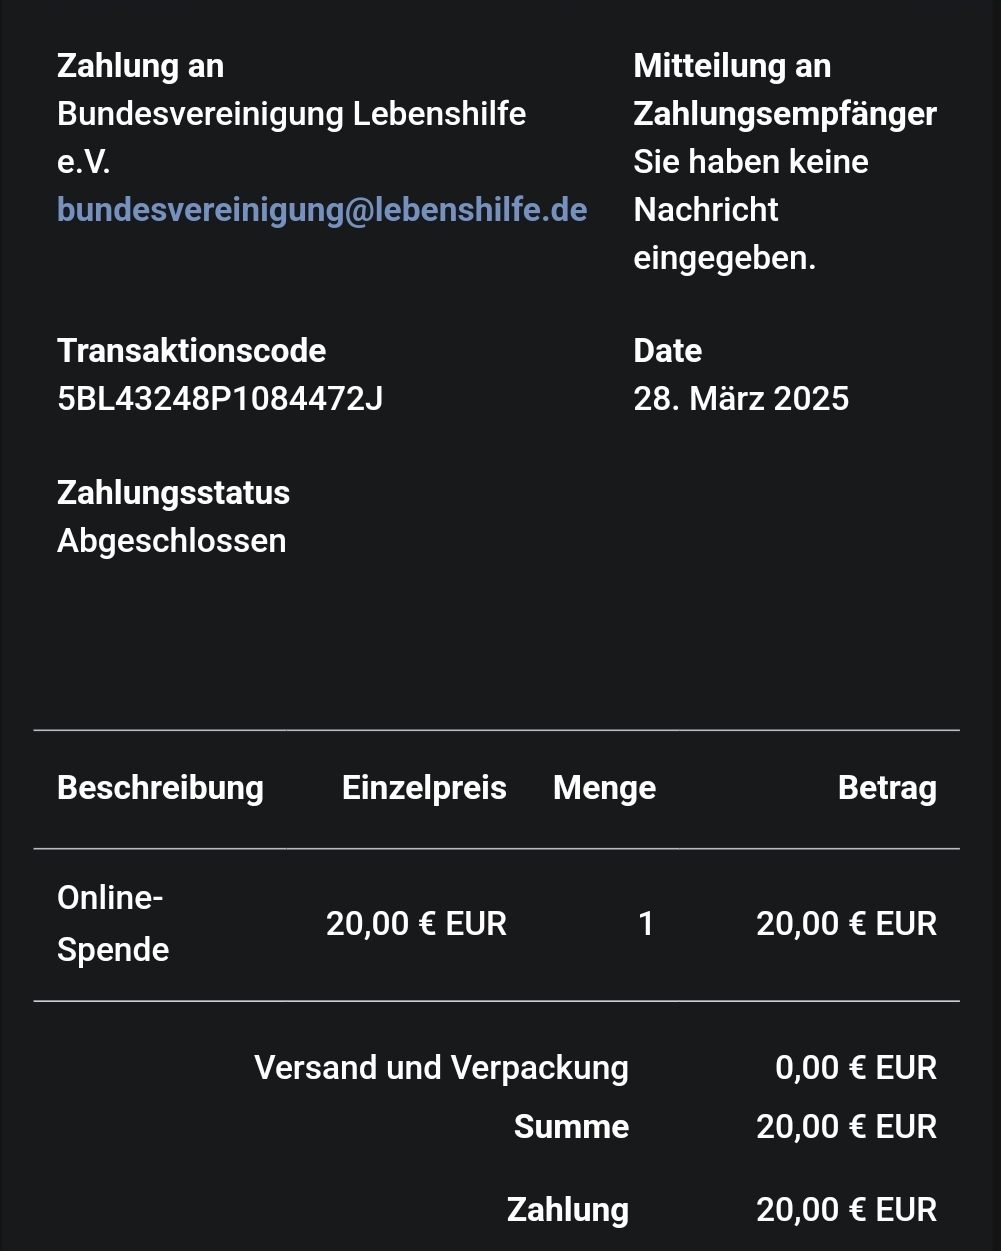Select the recipient name Bundesvereinigung Lebenshilfe

(x=291, y=114)
